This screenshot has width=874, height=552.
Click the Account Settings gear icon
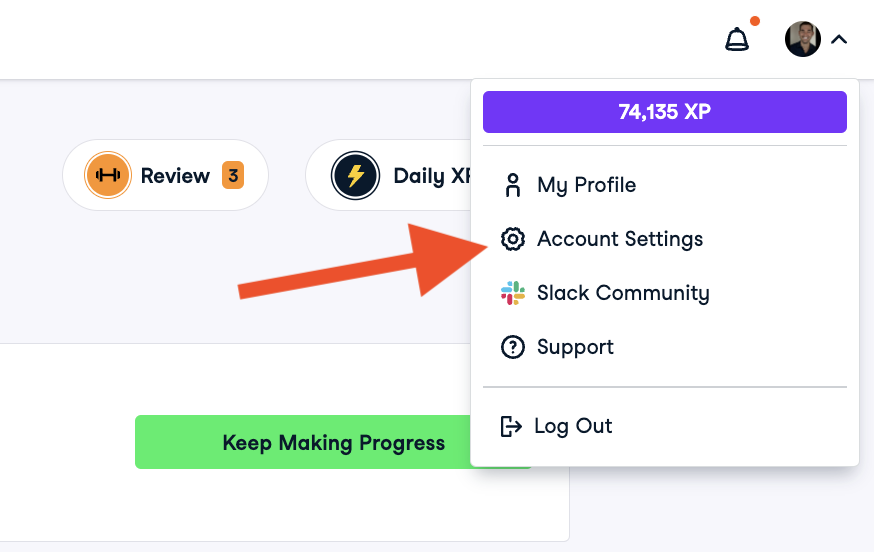click(x=513, y=239)
